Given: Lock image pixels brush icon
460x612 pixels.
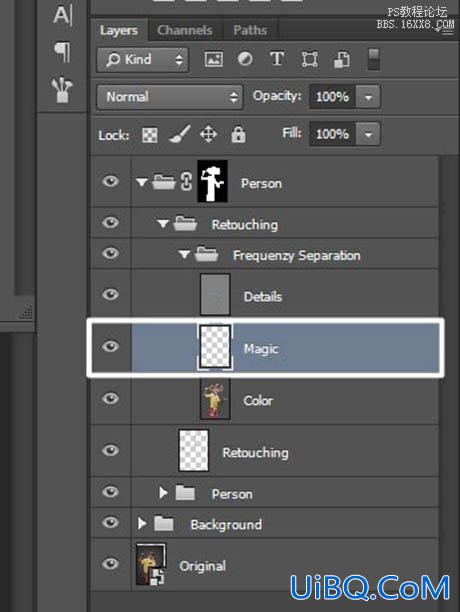Looking at the screenshot, I should click(x=180, y=134).
